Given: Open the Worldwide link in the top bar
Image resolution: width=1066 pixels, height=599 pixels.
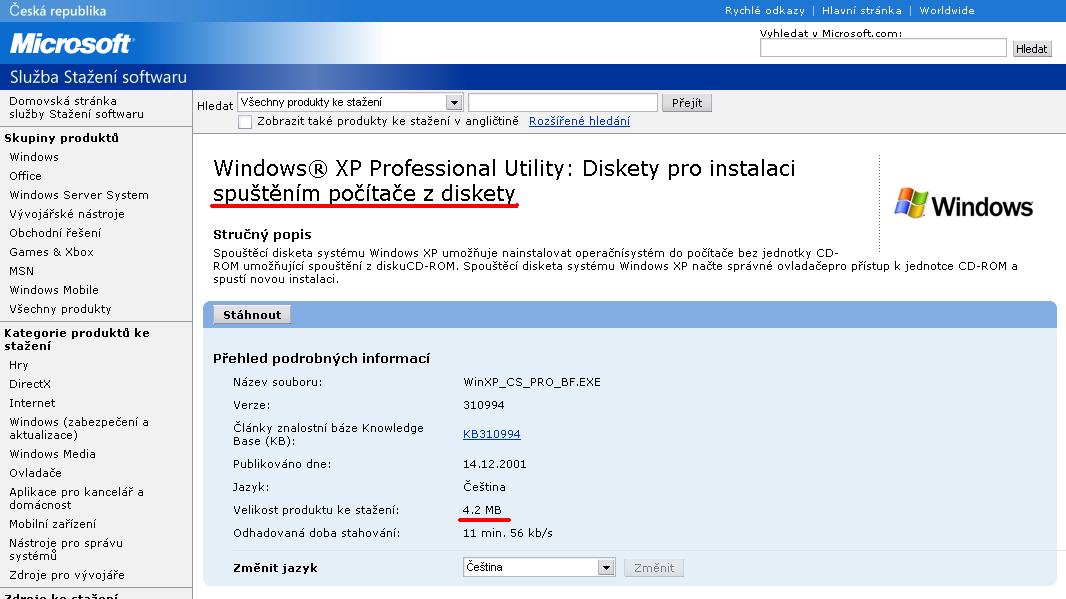Looking at the screenshot, I should [x=947, y=10].
